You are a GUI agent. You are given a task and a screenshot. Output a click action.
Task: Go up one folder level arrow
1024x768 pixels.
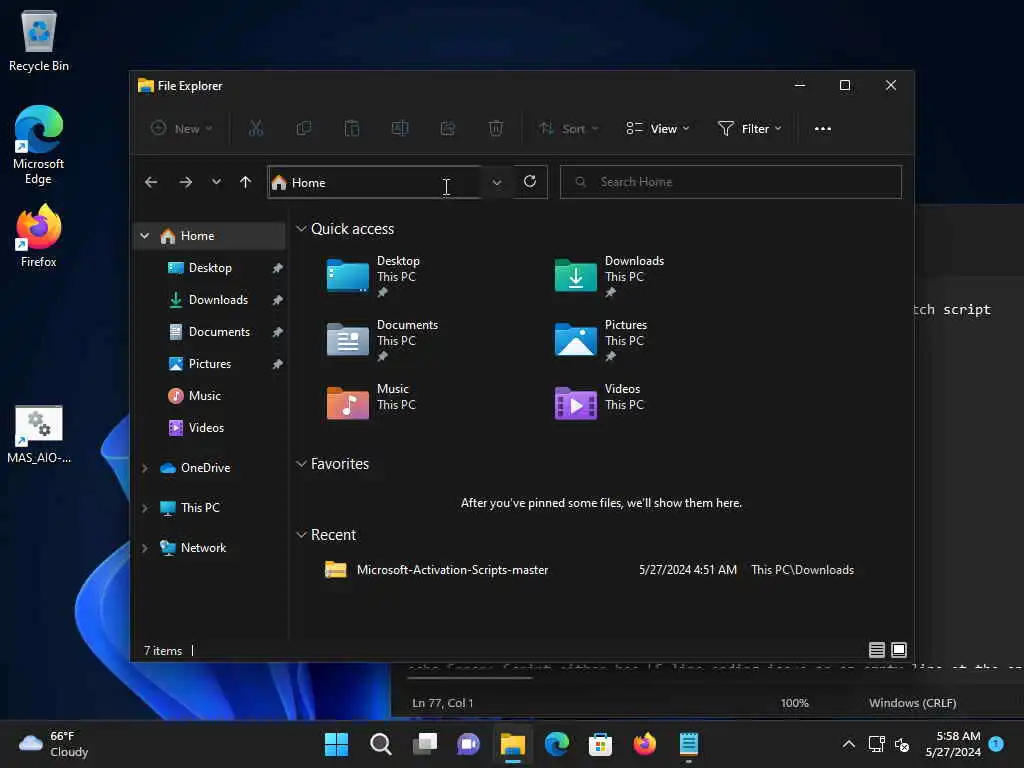(246, 182)
